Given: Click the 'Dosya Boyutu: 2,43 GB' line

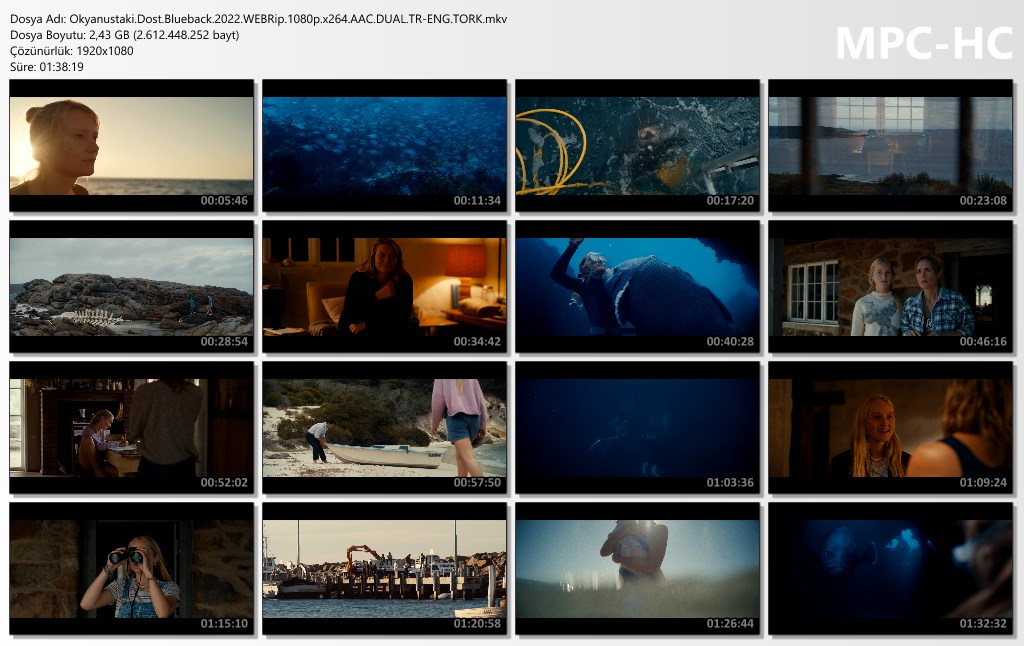Looking at the screenshot, I should click(125, 35).
